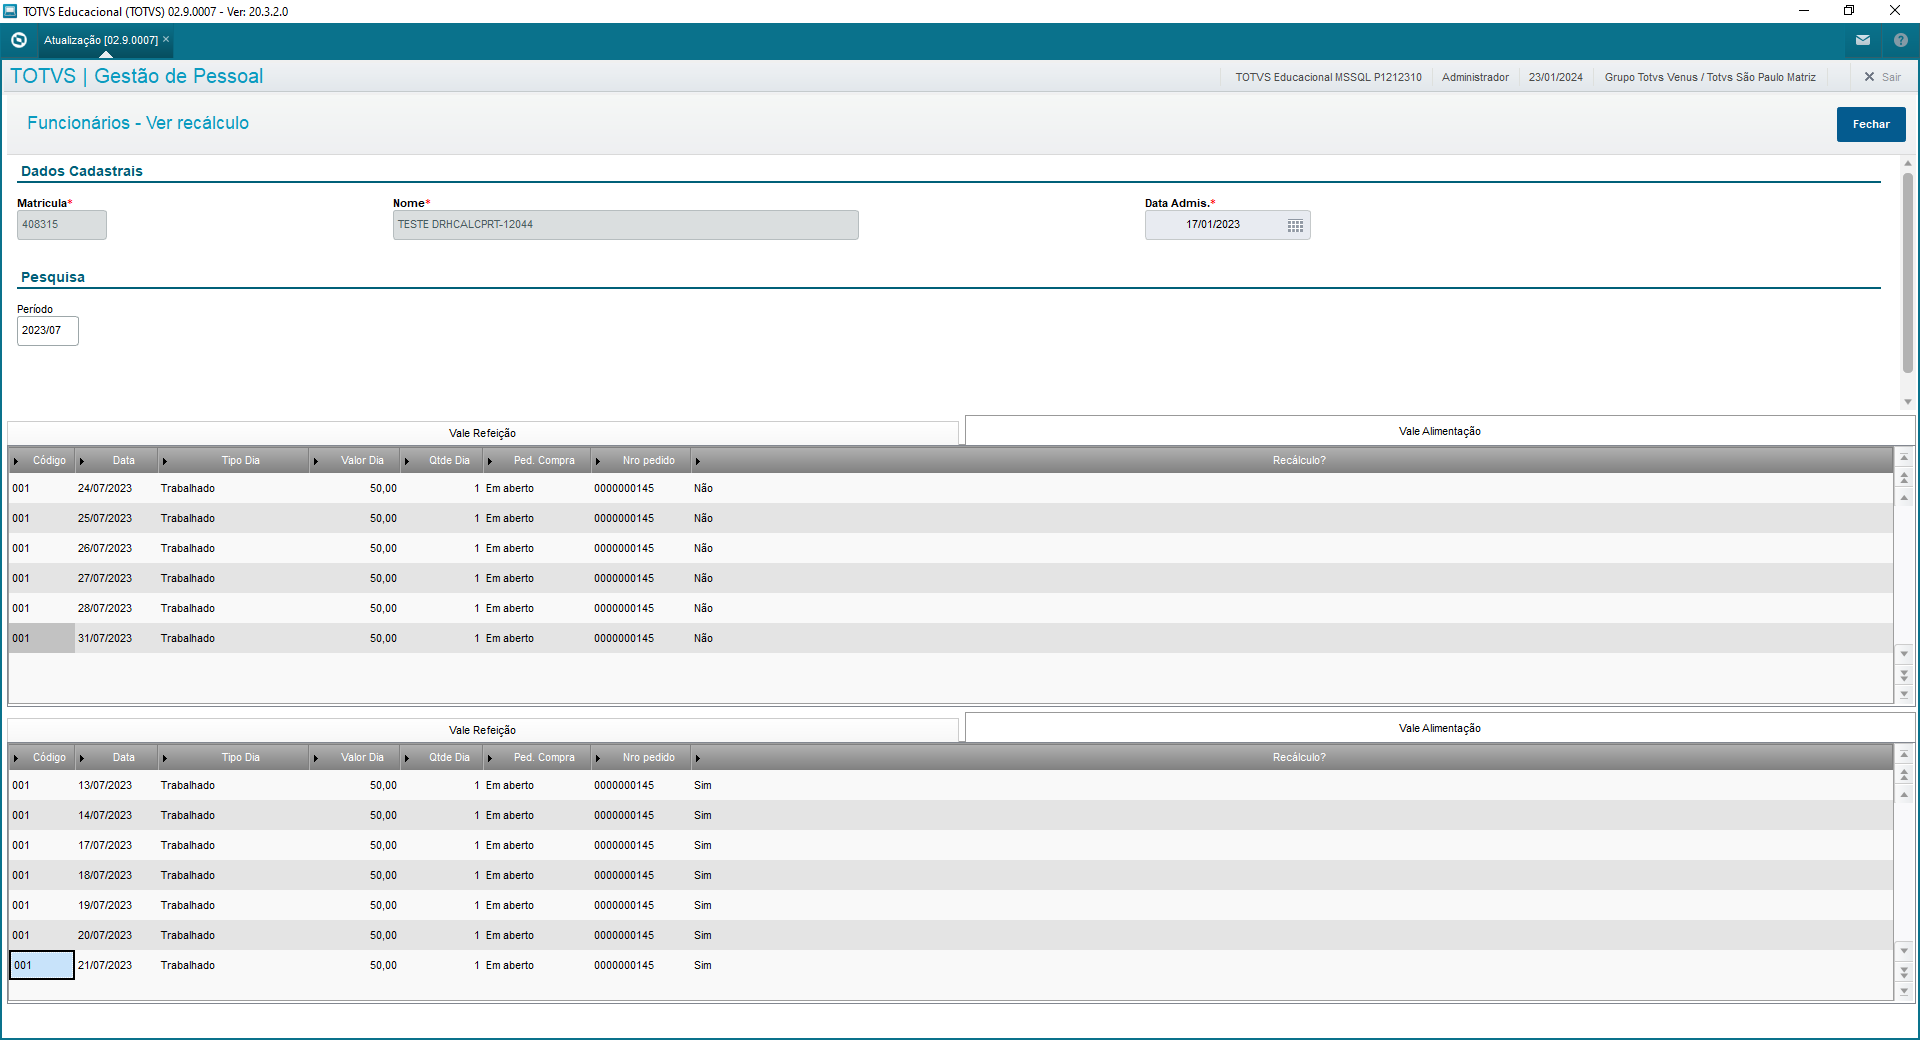Screen dimensions: 1920x1040
Task: Click Sair to exit the system
Action: click(x=1882, y=77)
